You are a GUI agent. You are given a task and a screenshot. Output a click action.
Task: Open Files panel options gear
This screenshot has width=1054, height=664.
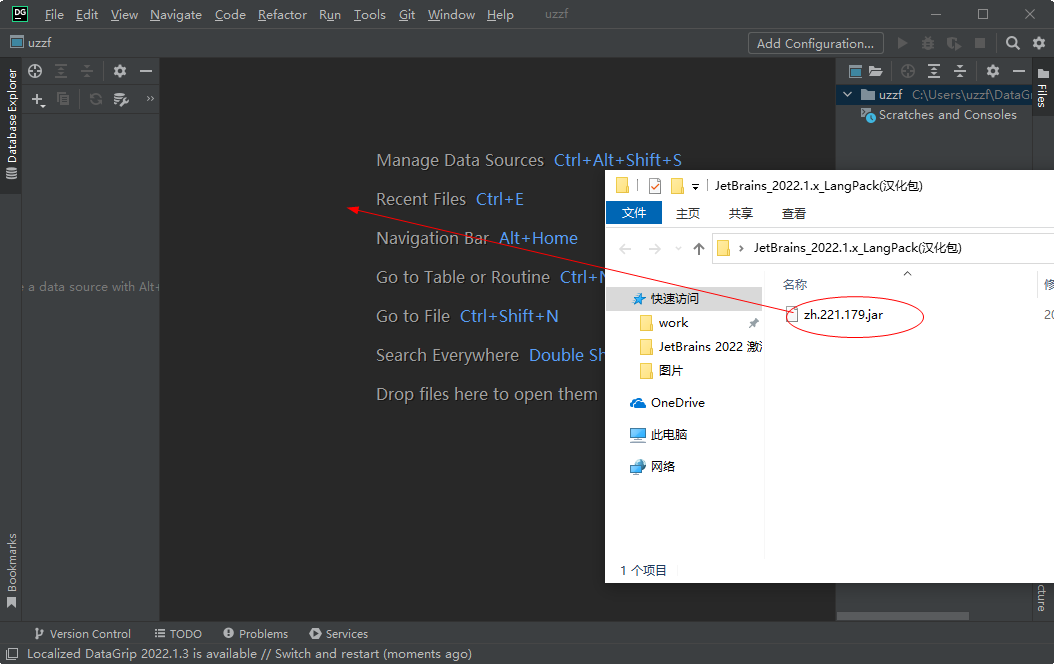coord(993,71)
